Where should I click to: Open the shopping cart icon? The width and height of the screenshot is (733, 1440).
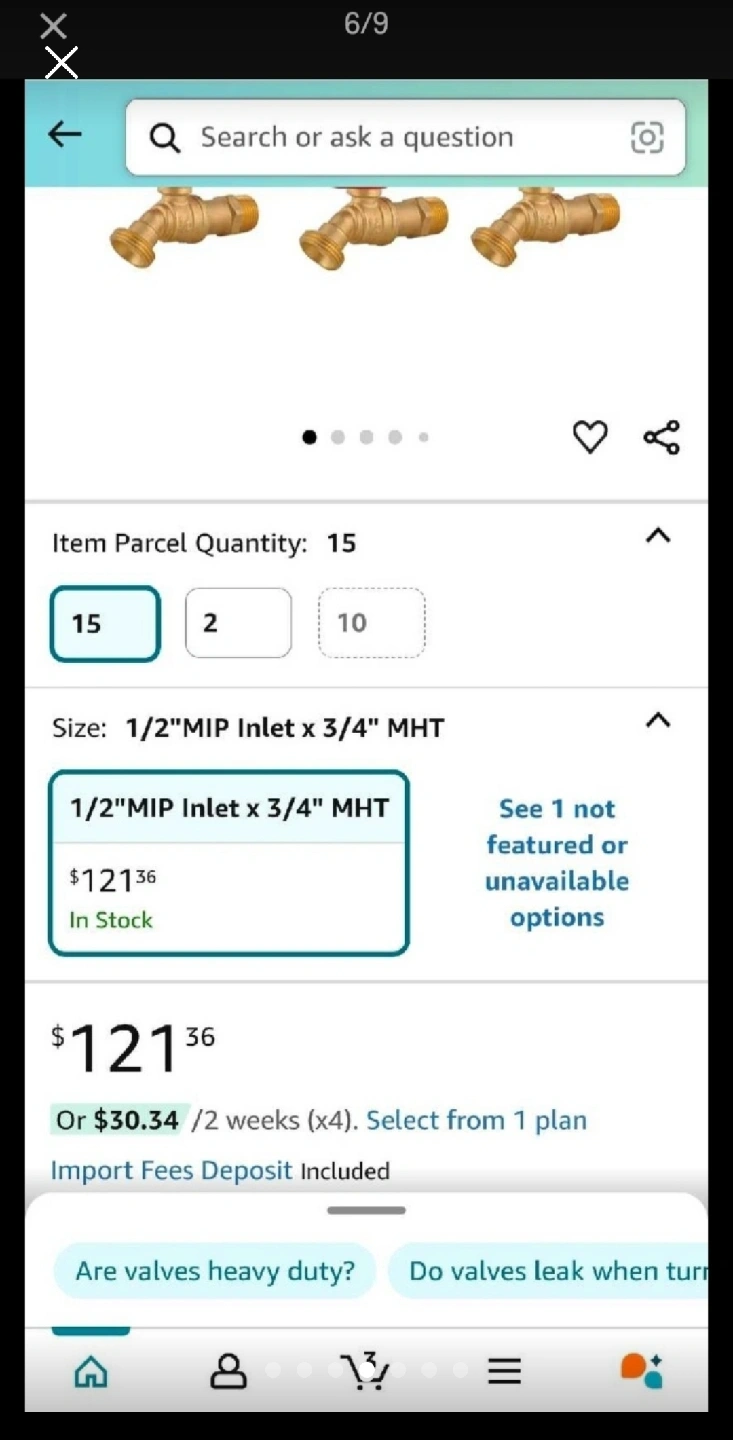(x=365, y=1371)
